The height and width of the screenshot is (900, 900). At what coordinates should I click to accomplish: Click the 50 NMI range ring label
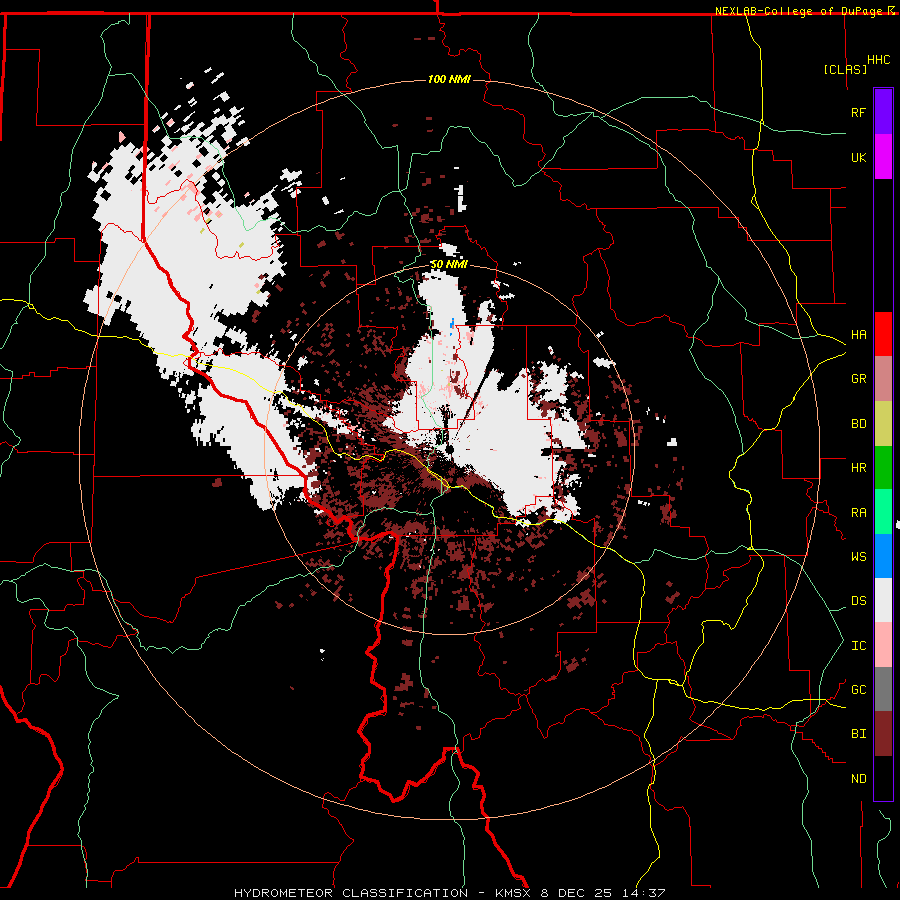click(449, 265)
